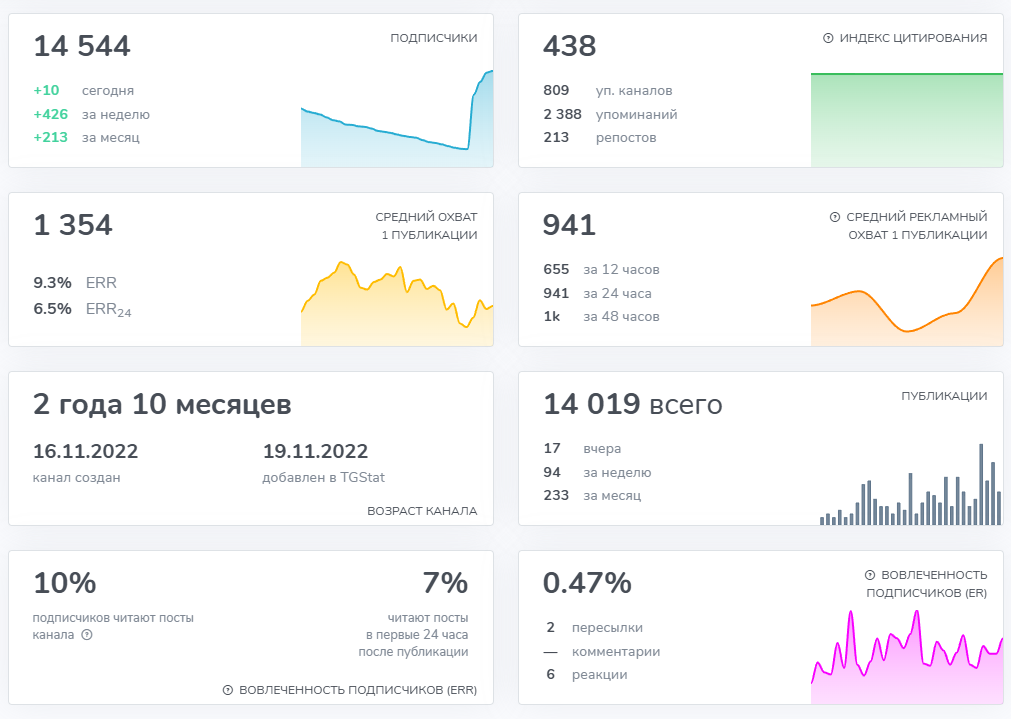Viewport: 1011px width, 719px height.
Task: Click the publications bar chart
Action: click(908, 490)
